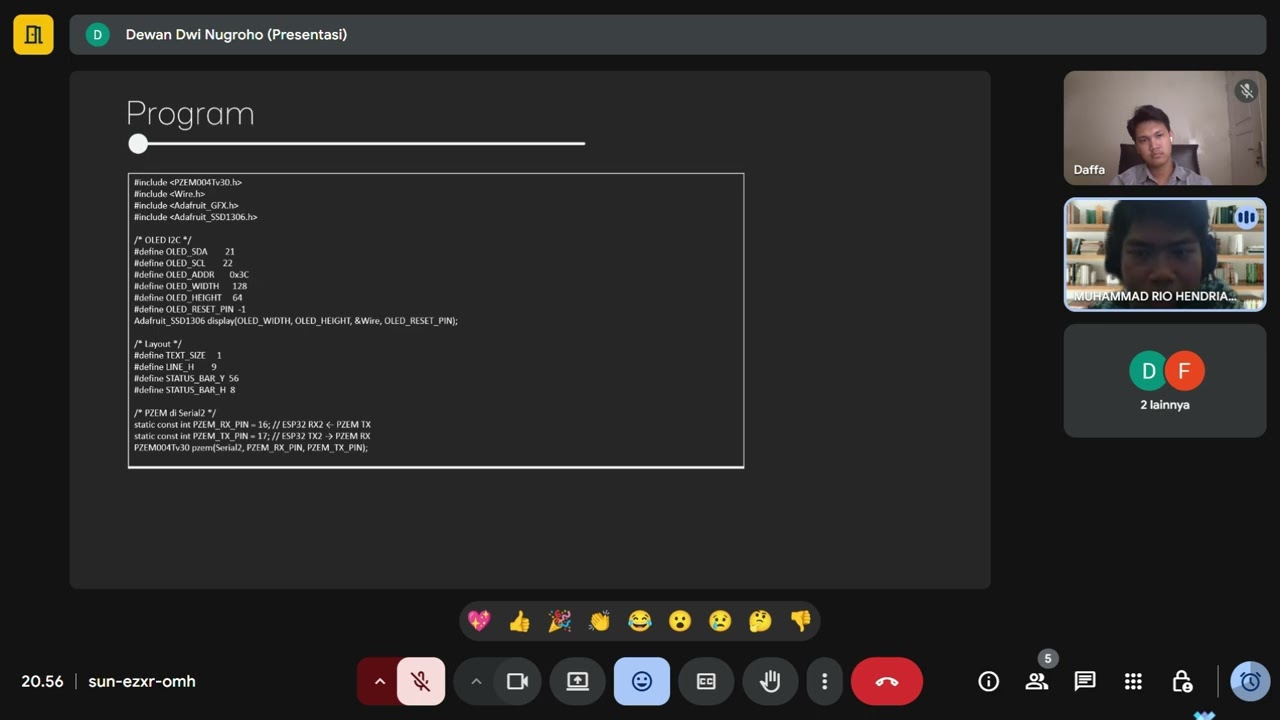The height and width of the screenshot is (720, 1280).
Task: Start presenting your screen
Action: (578, 681)
